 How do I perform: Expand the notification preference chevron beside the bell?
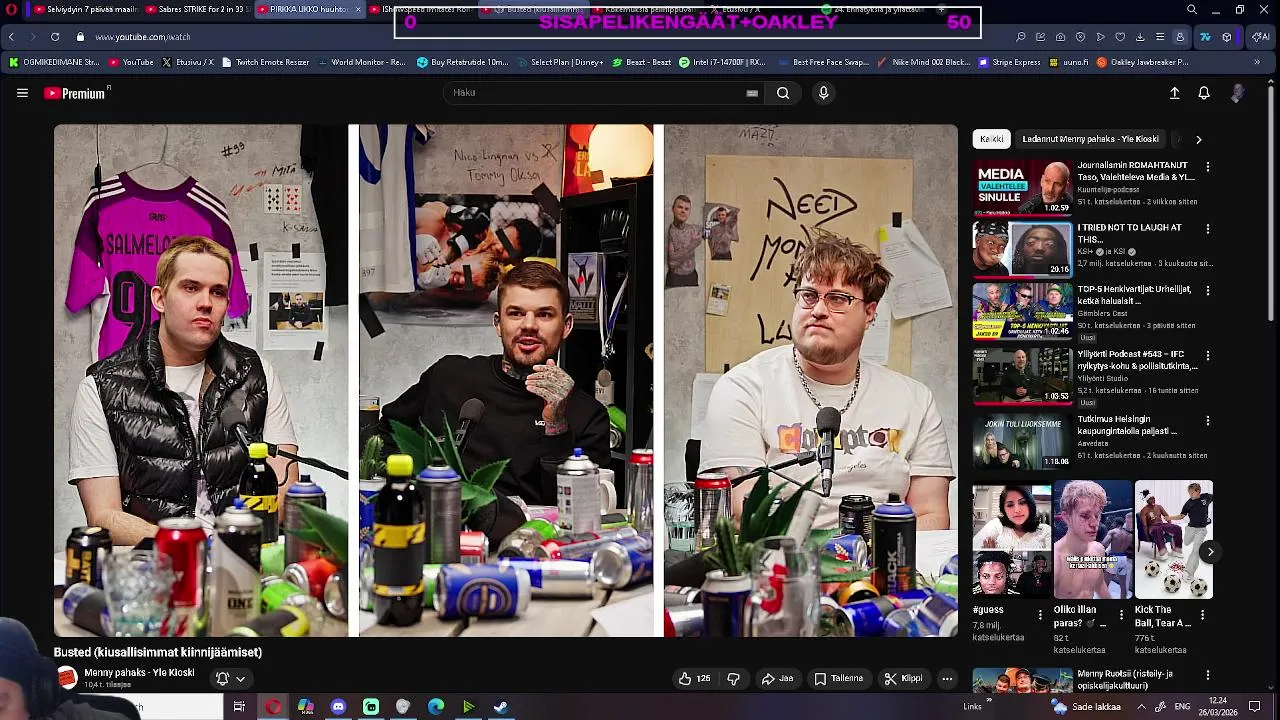tap(240, 679)
